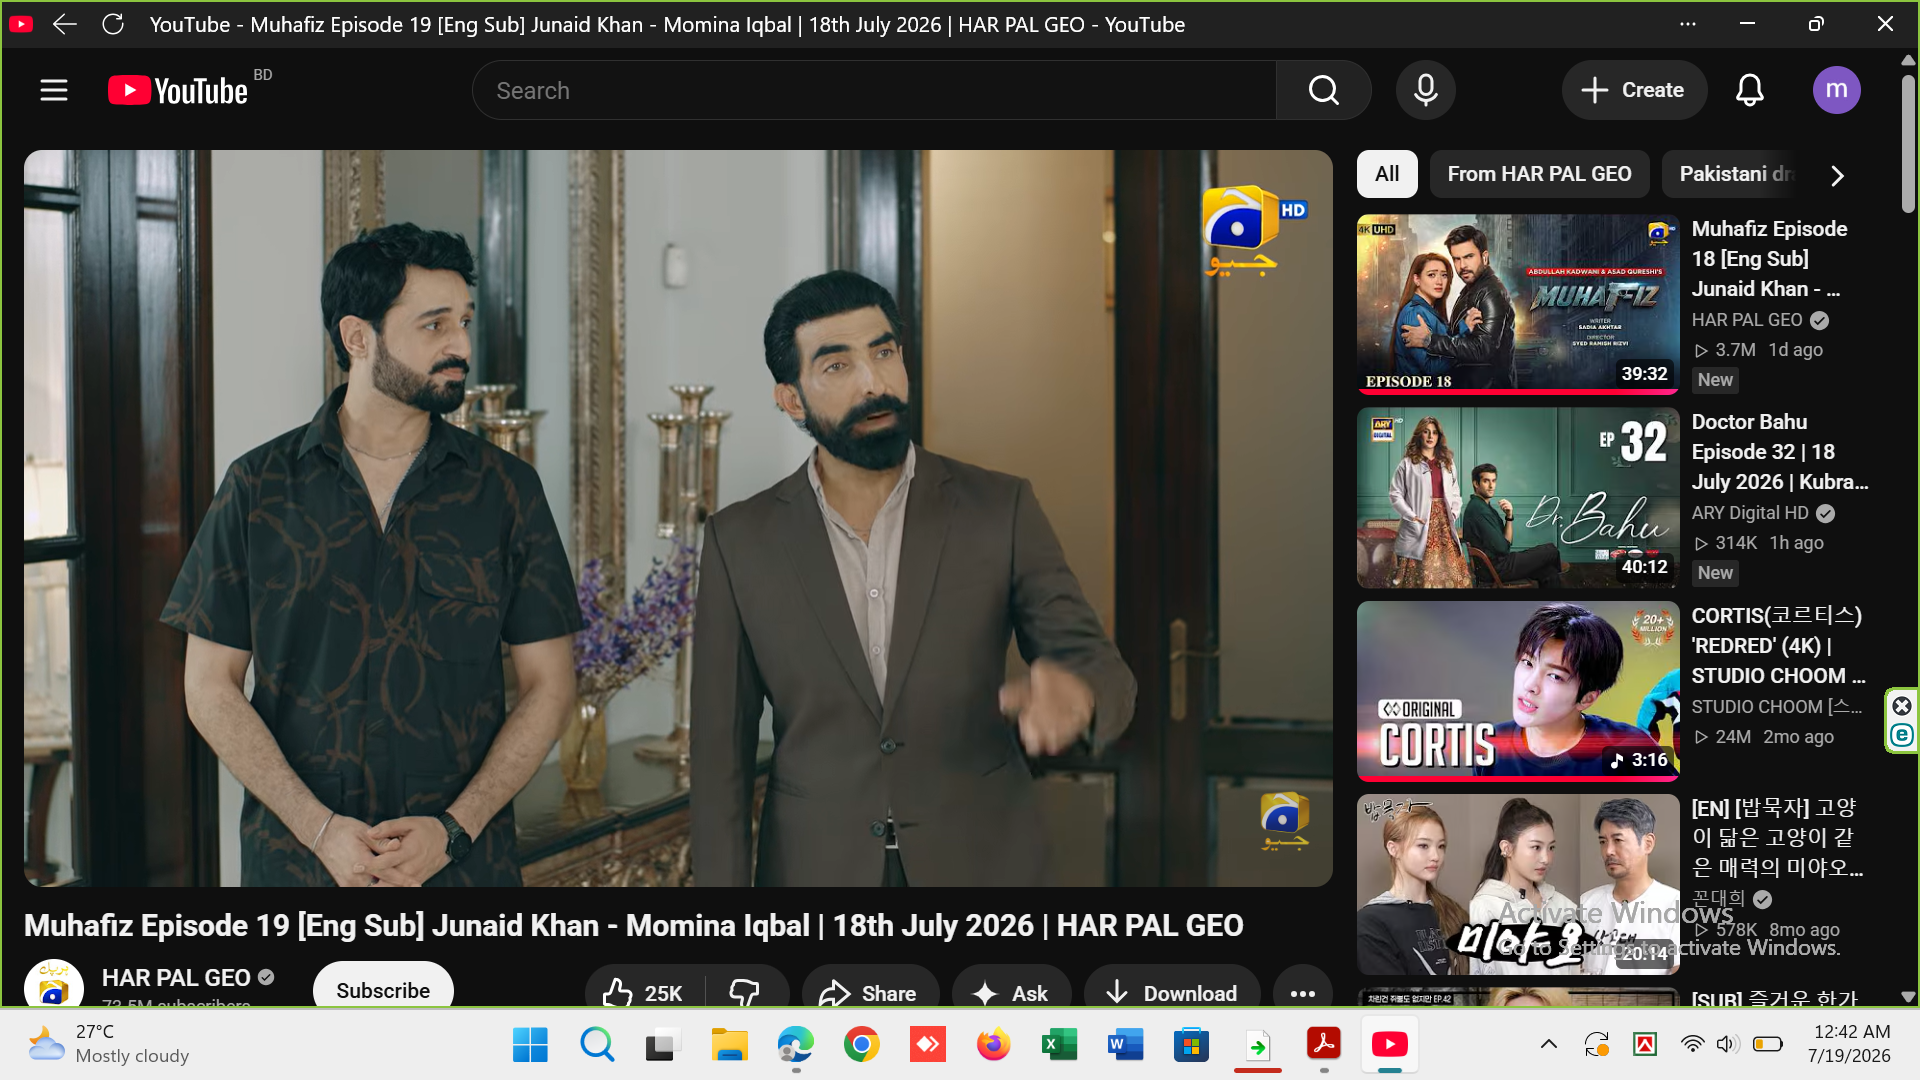Open Task View on the taskbar
Screen dimensions: 1920x1080
662,1045
